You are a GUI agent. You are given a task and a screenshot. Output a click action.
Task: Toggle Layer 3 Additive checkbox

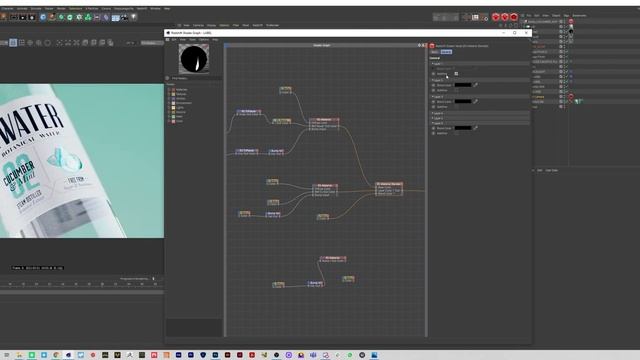[x=456, y=107]
